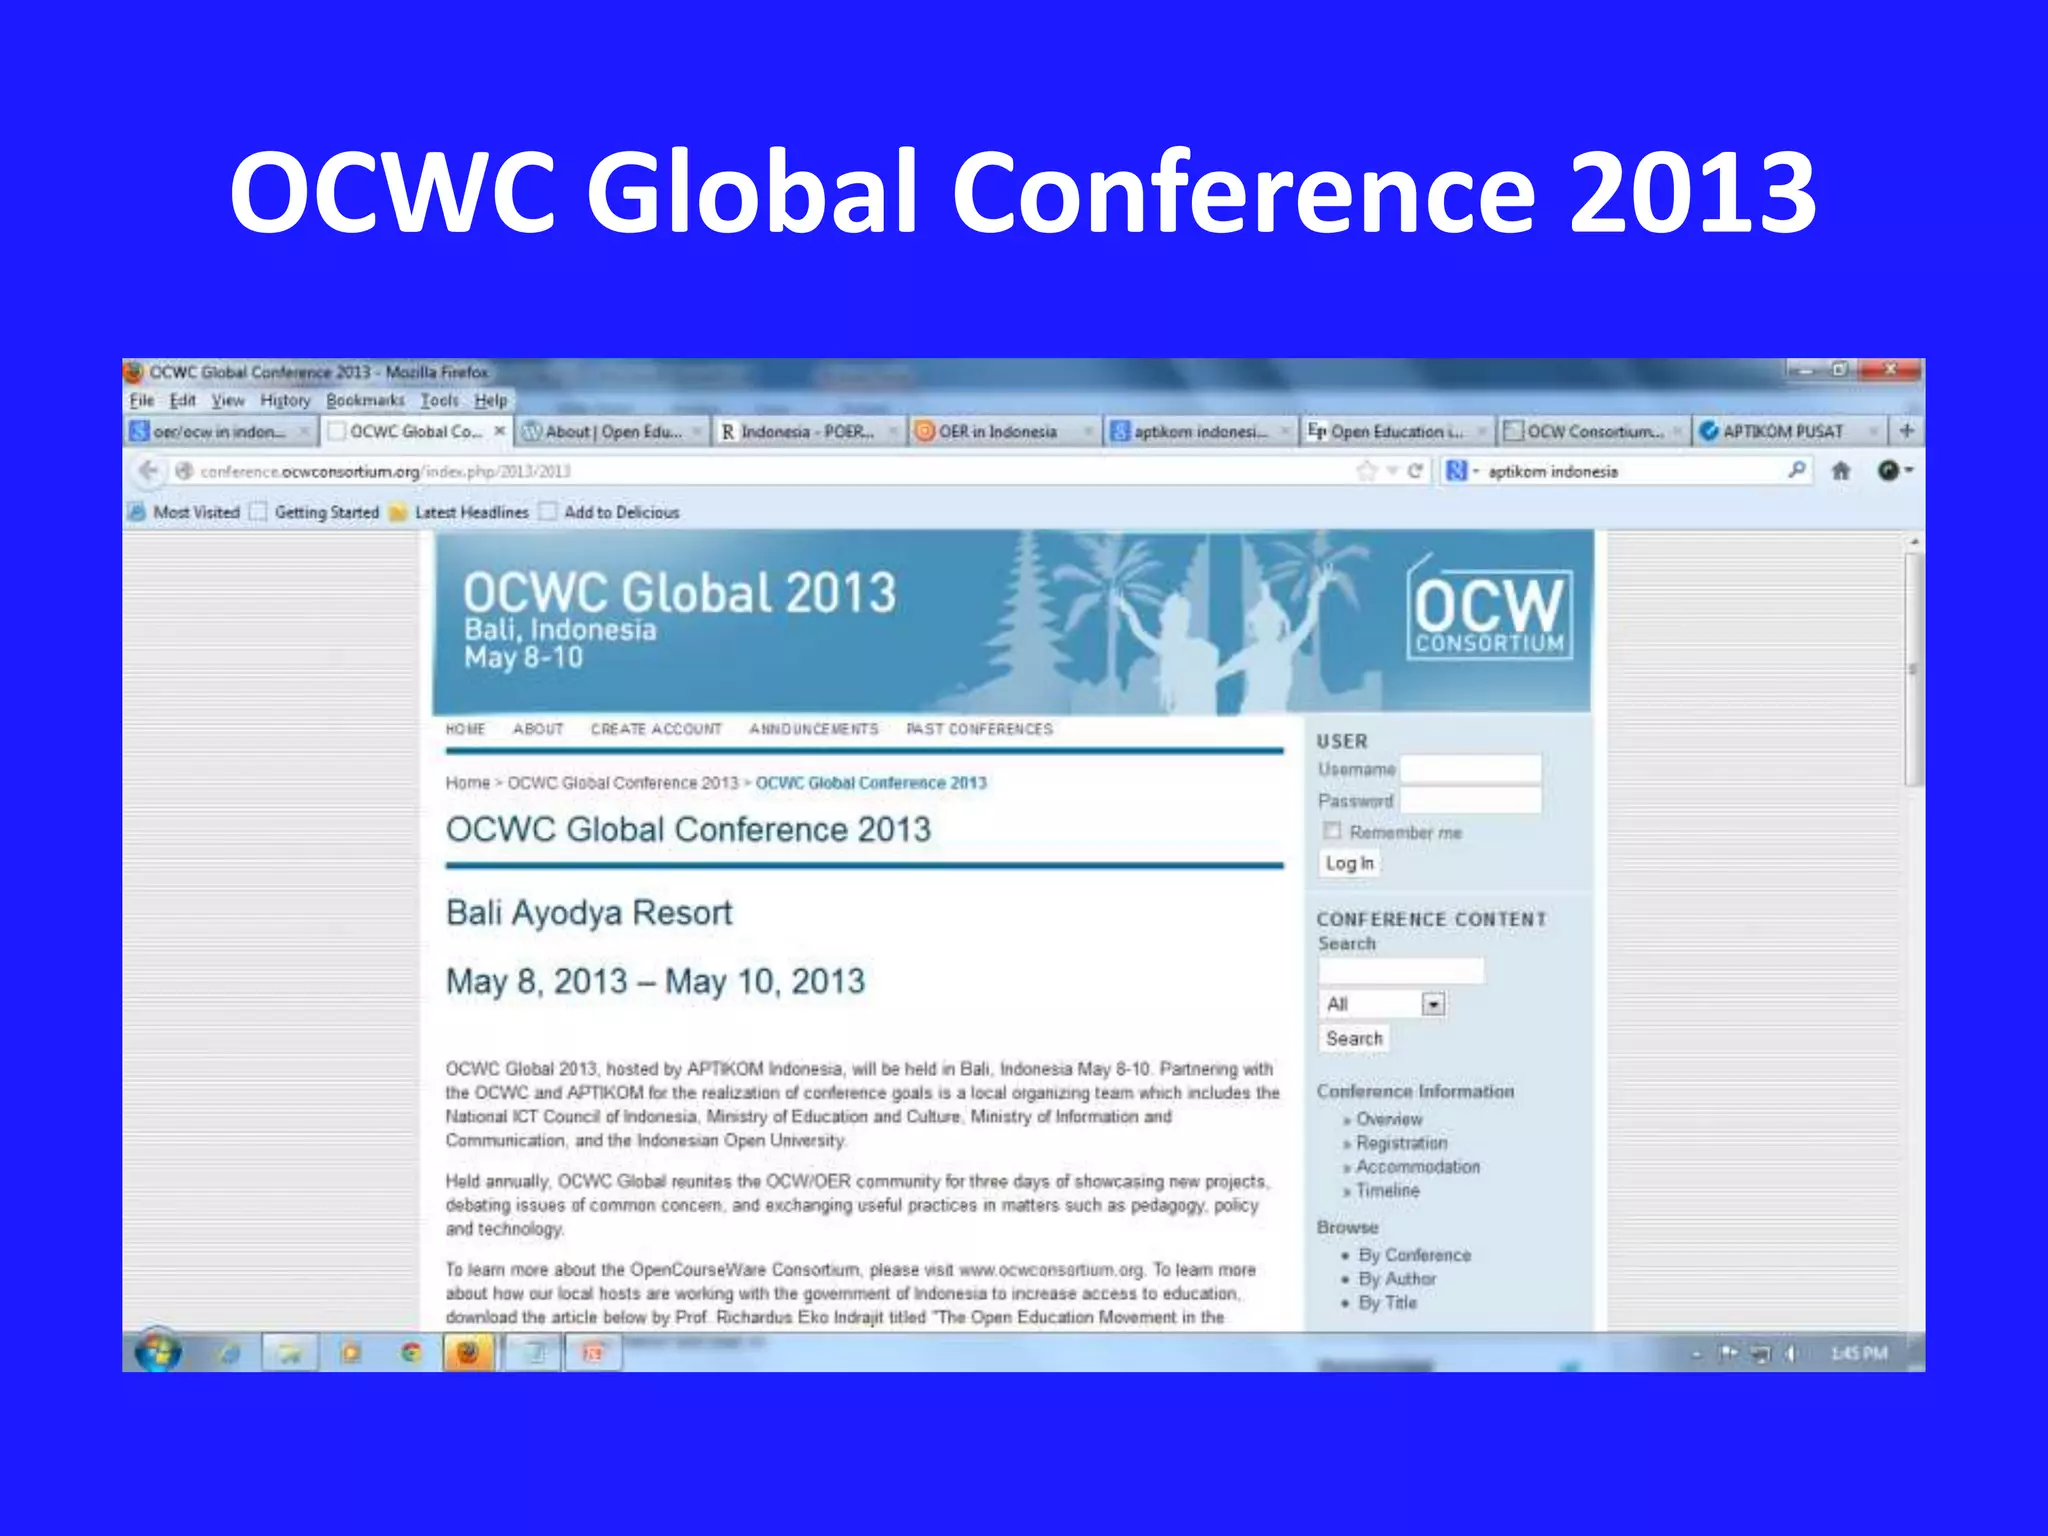Screen dimensions: 2048x1536
Task: Click the Chrome icon in taskbar
Action: 410,1353
